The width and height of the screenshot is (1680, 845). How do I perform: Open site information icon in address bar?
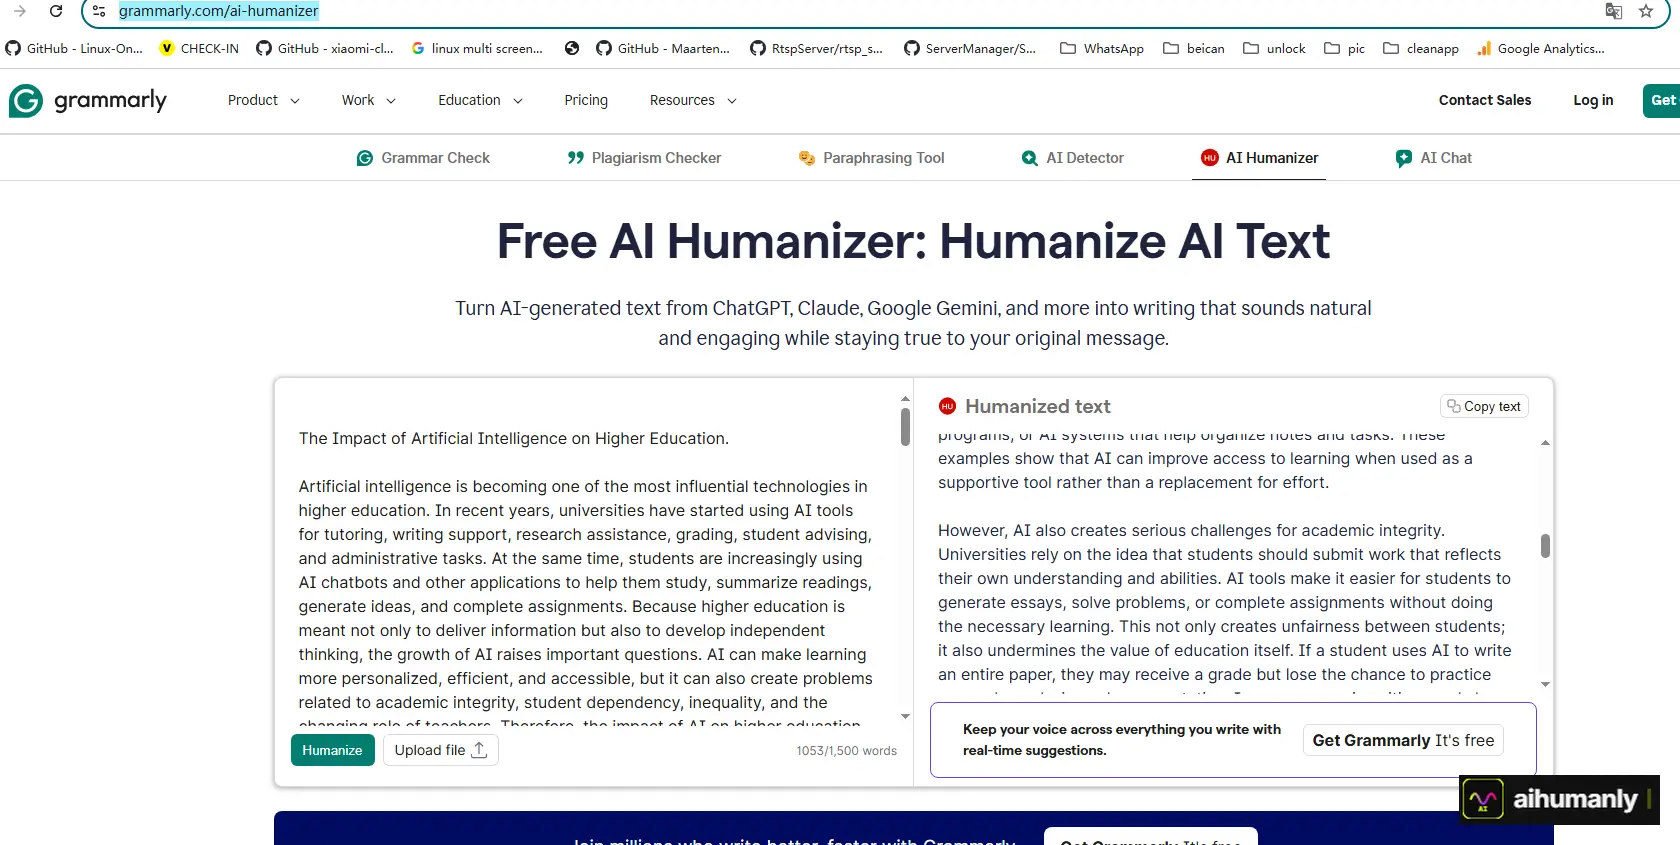(98, 11)
